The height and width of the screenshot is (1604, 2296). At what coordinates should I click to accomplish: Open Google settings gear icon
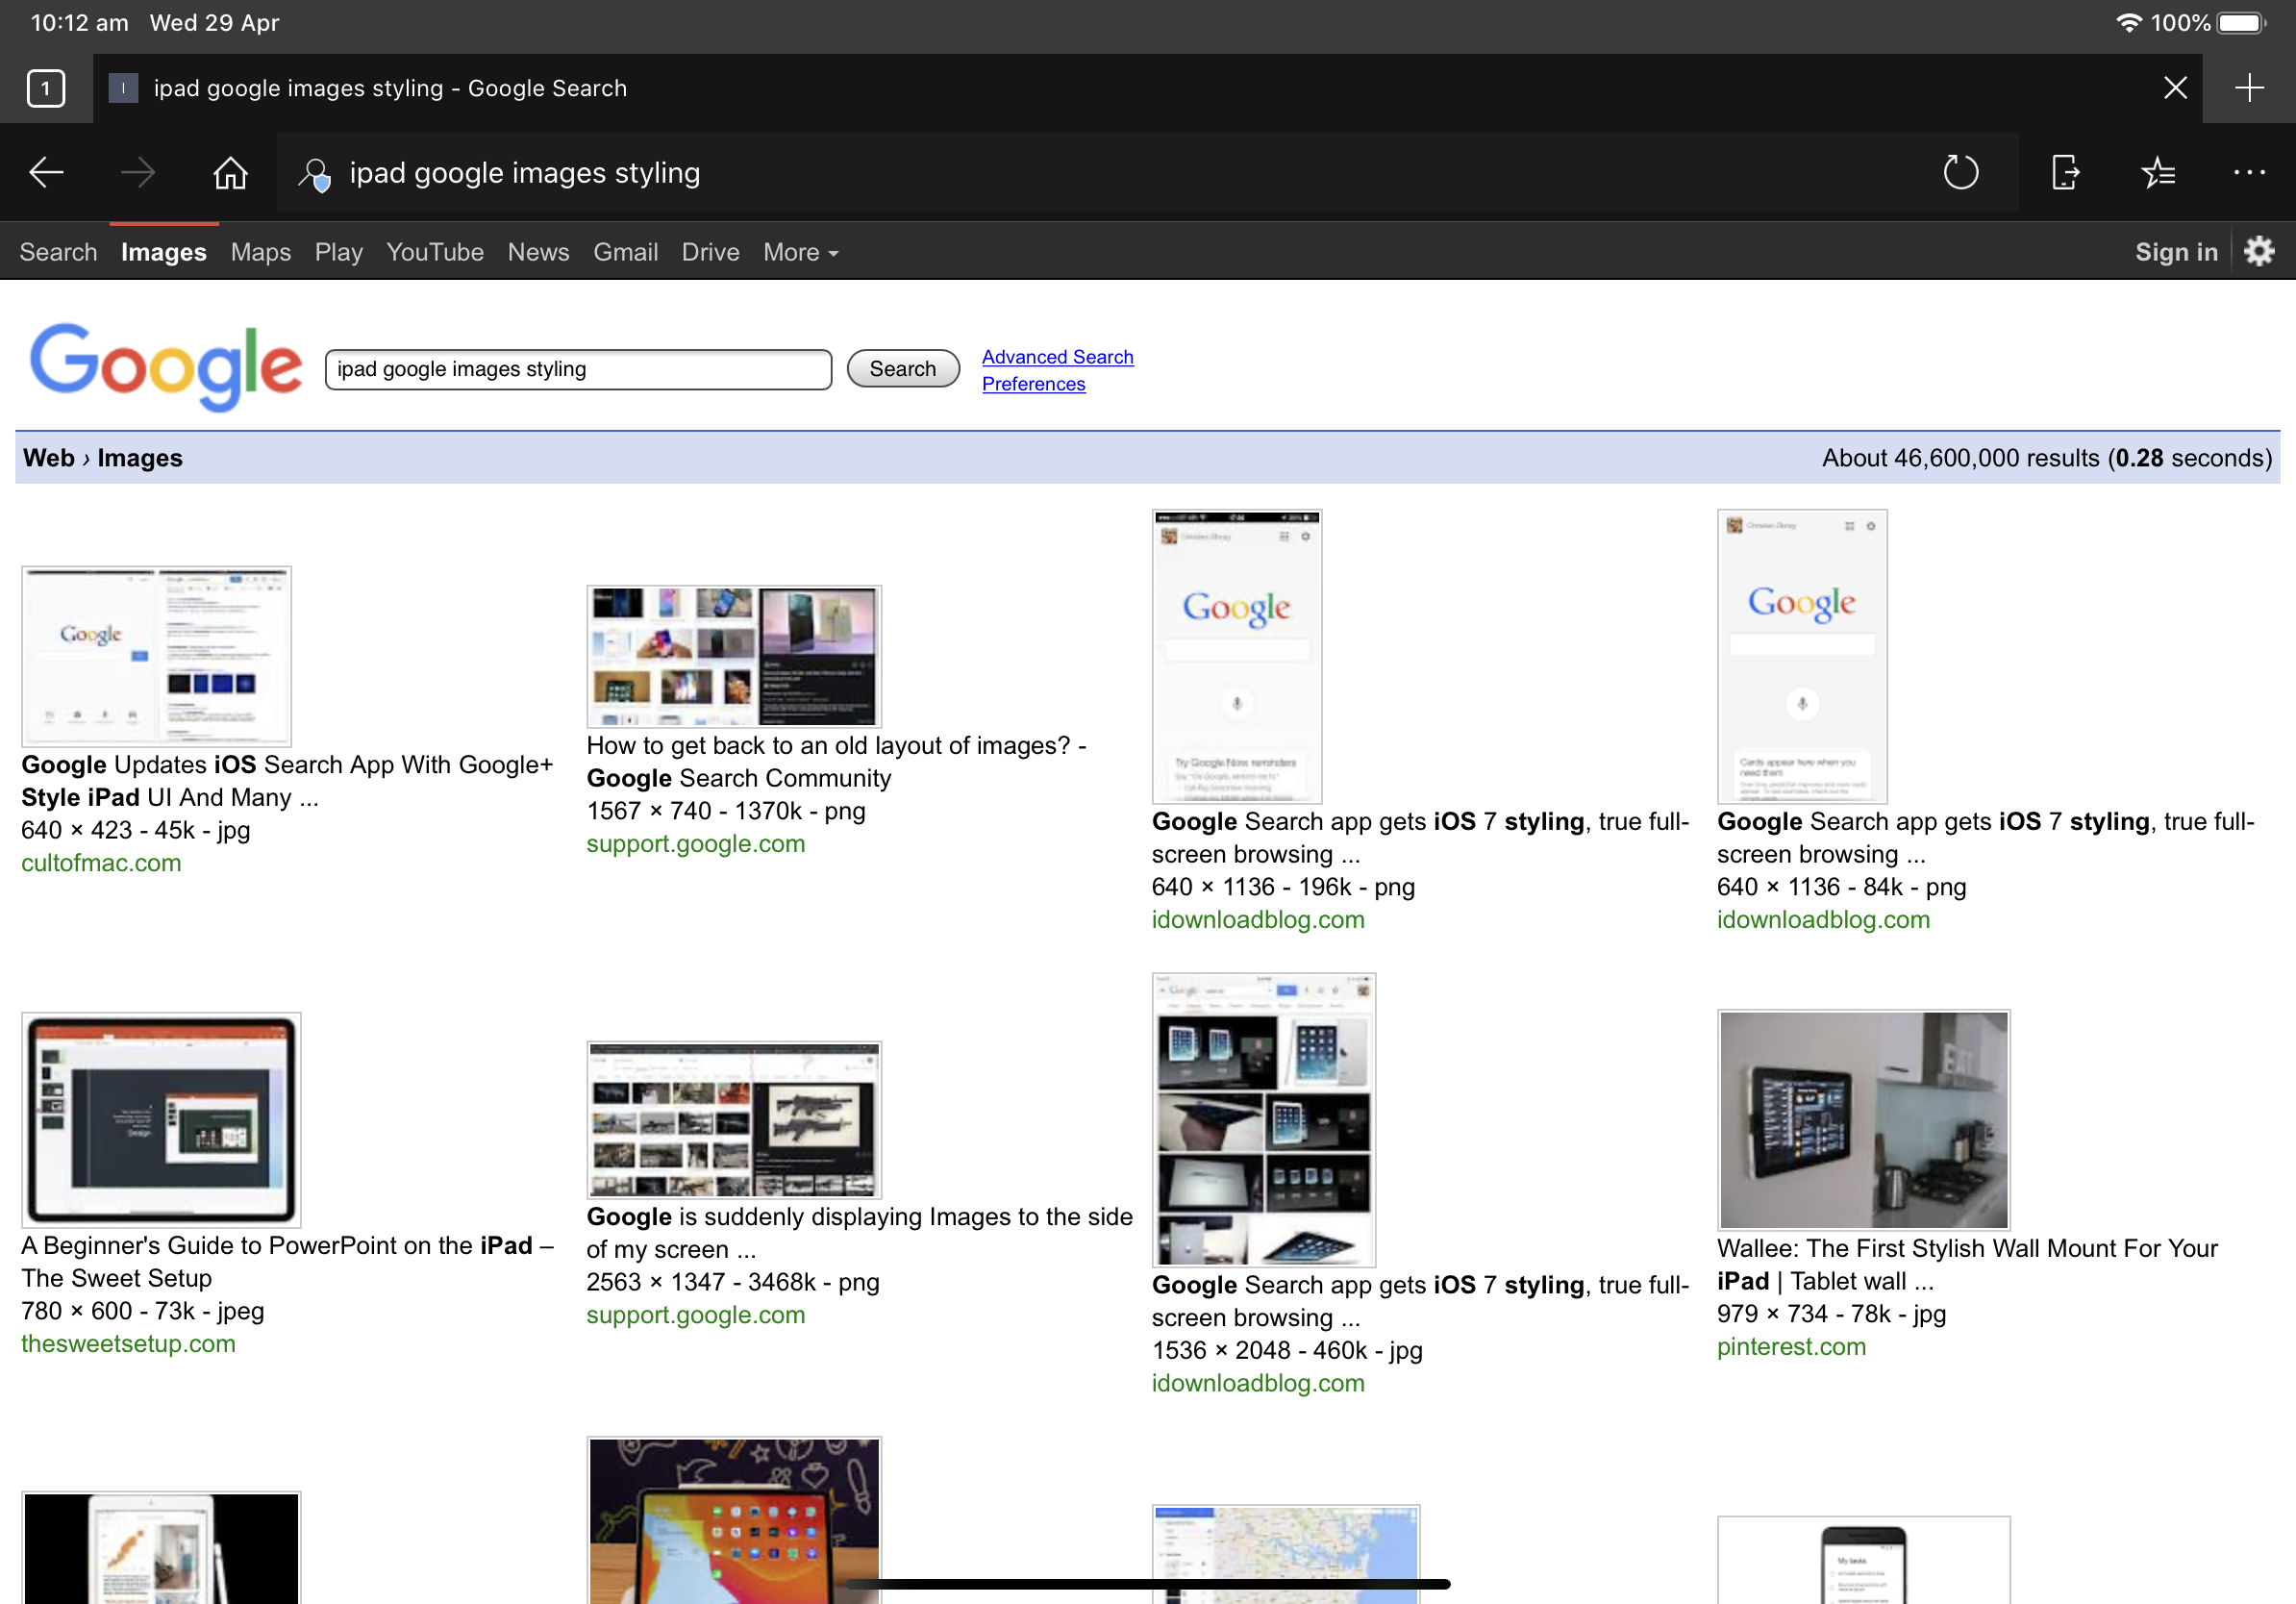pos(2259,251)
